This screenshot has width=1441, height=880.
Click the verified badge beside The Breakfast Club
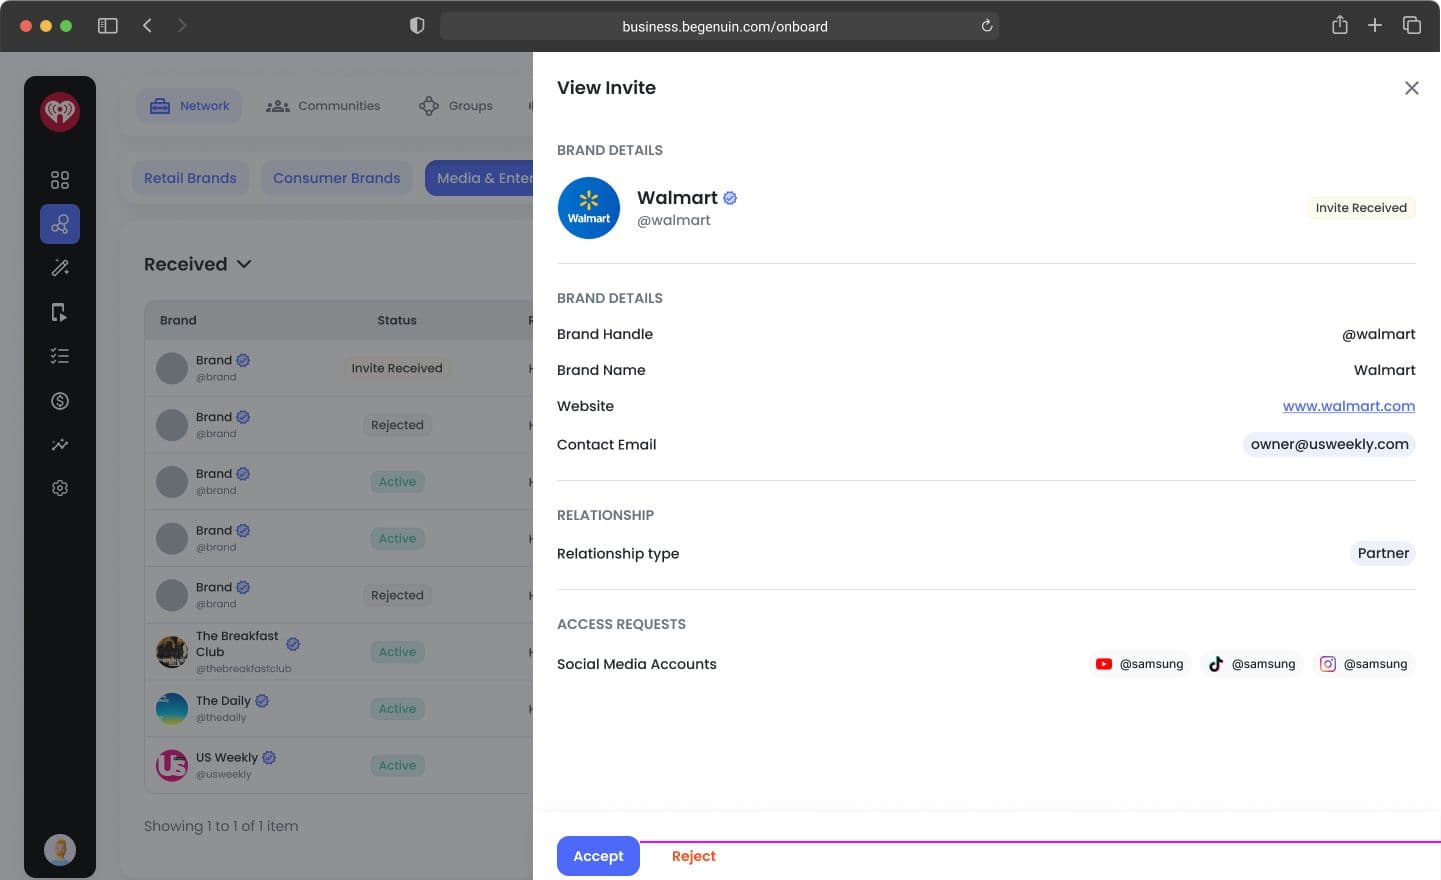click(293, 644)
